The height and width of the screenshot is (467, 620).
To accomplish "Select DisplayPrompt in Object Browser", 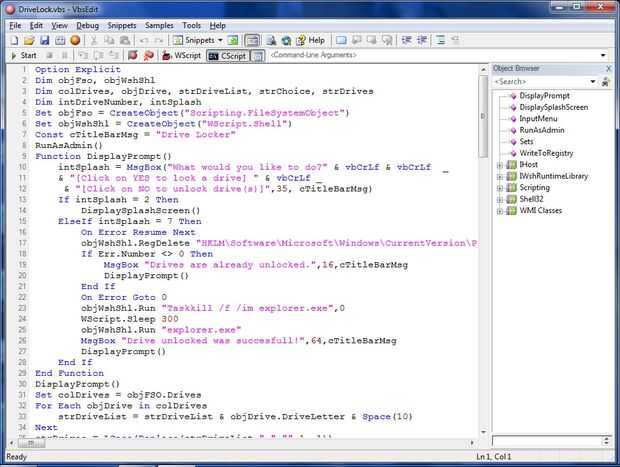I will click(x=544, y=96).
